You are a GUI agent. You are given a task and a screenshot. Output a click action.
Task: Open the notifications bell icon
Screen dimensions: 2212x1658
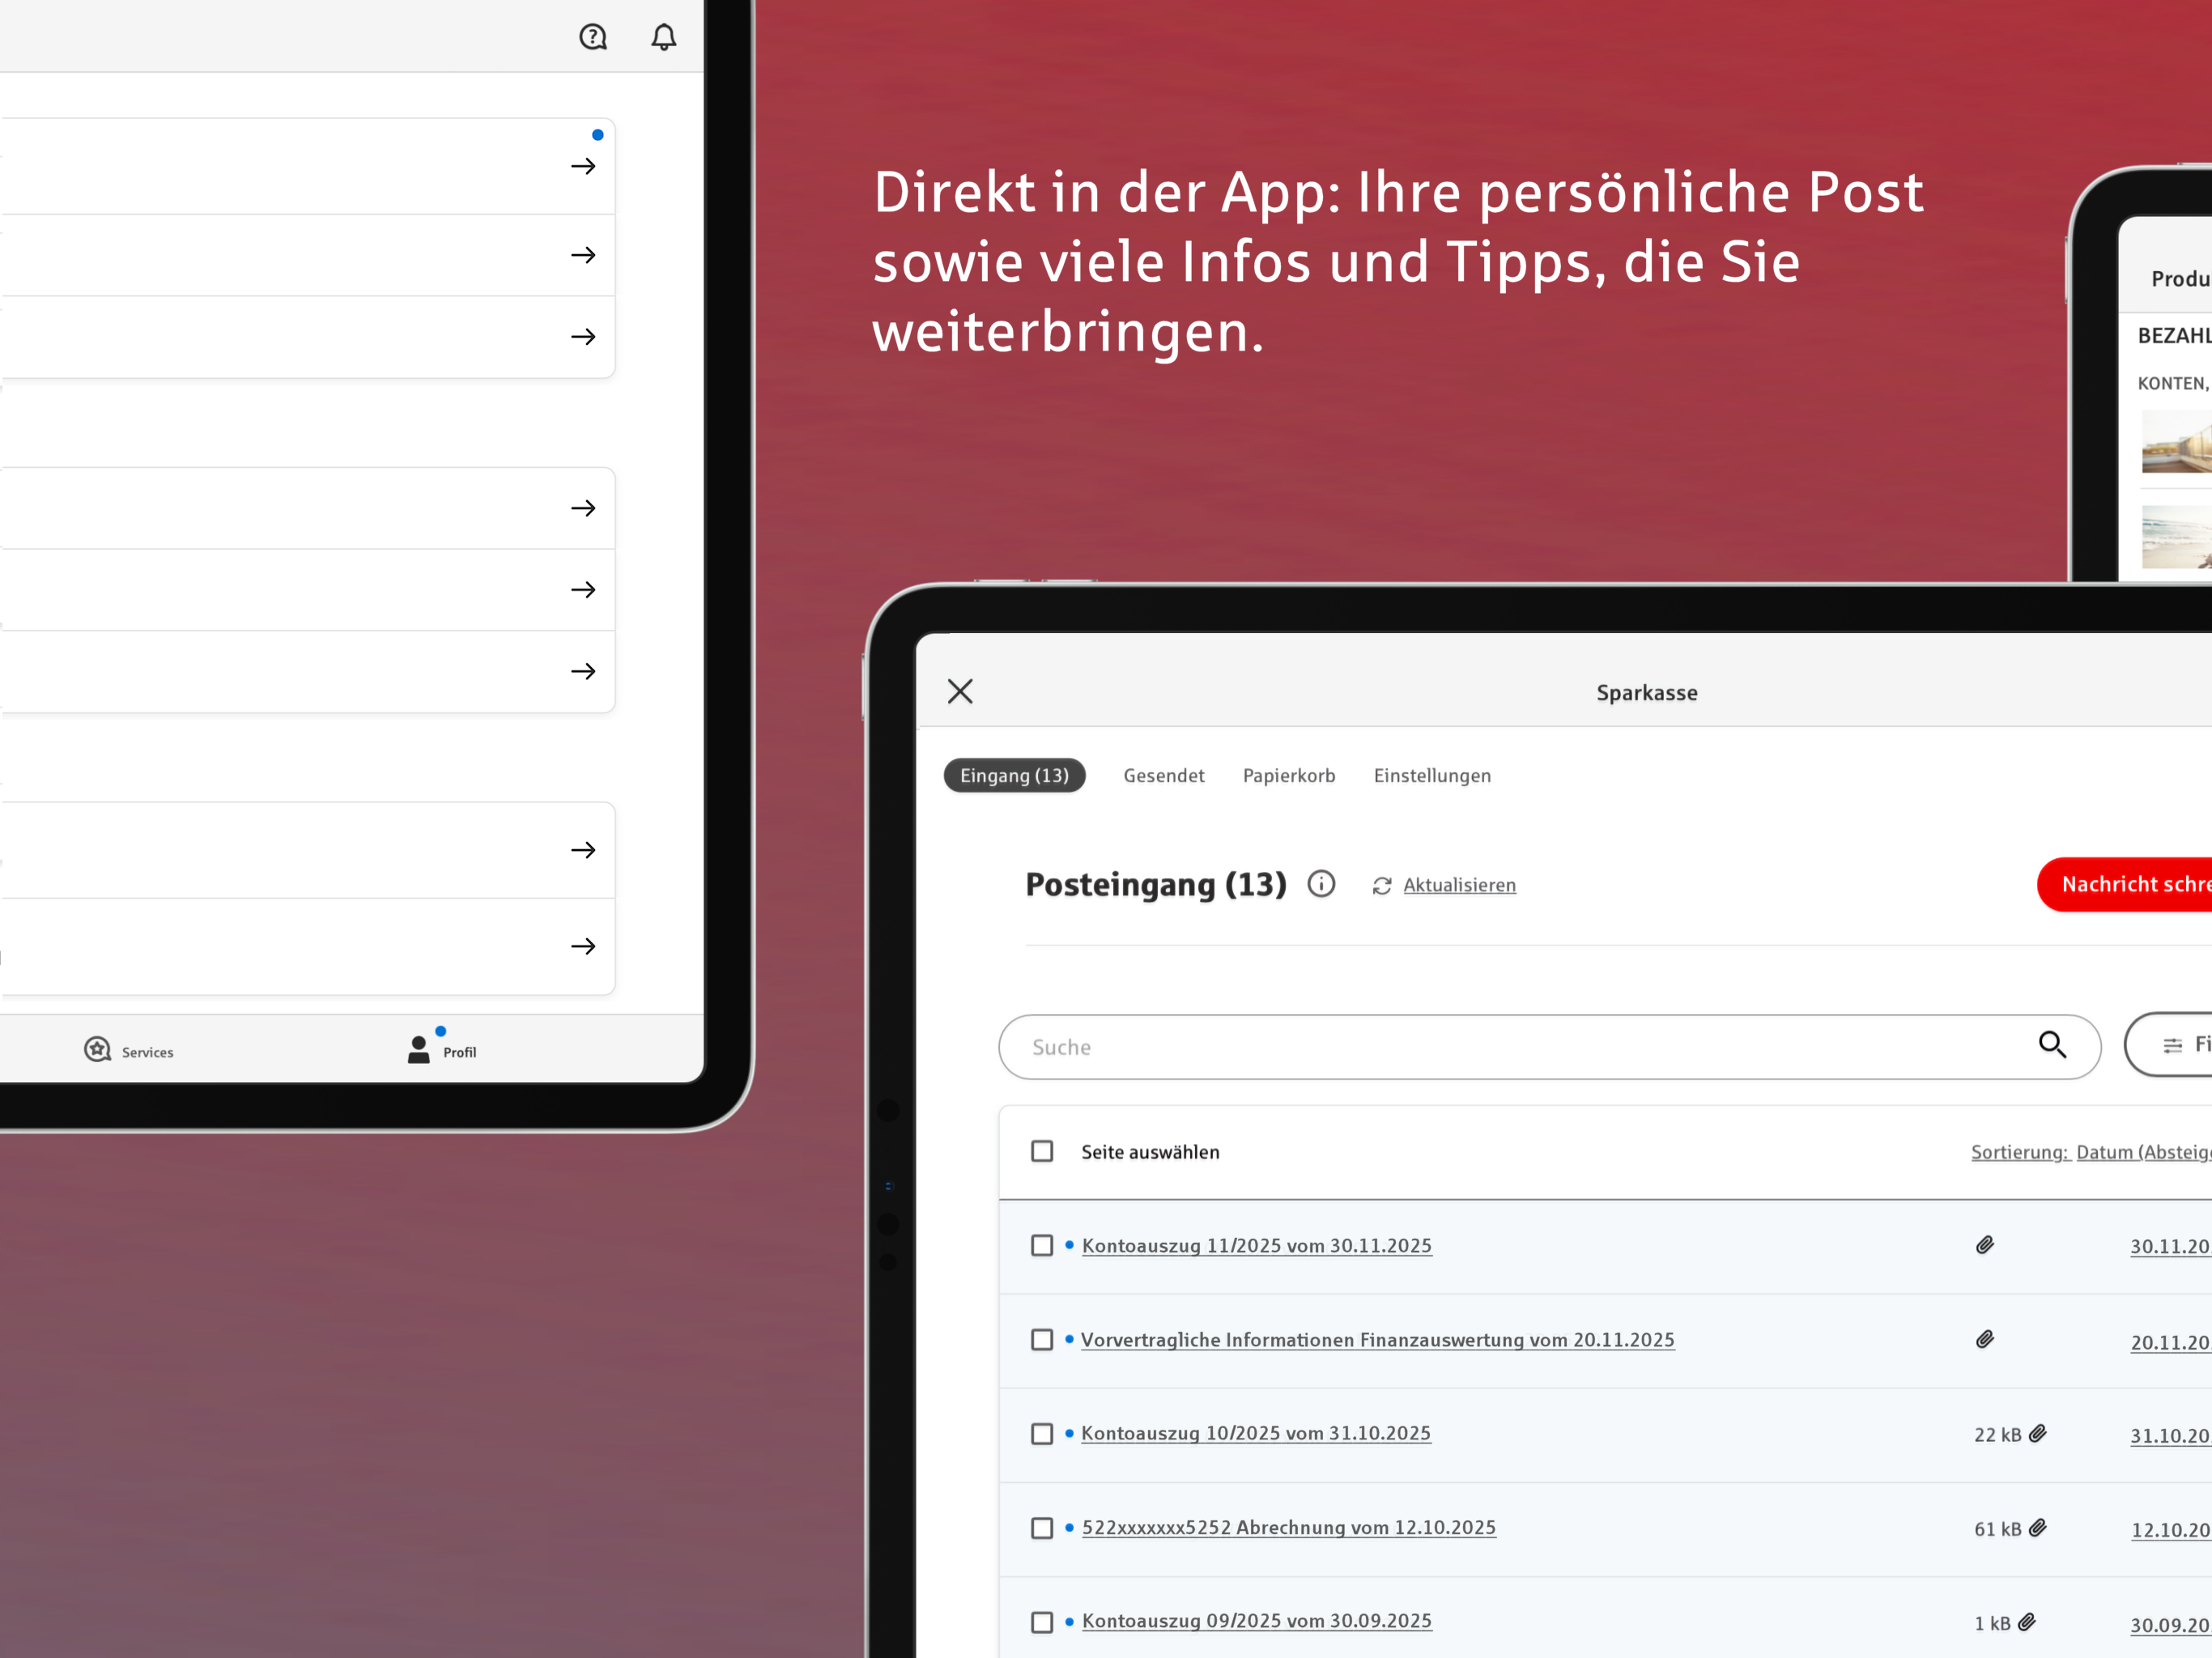[664, 38]
